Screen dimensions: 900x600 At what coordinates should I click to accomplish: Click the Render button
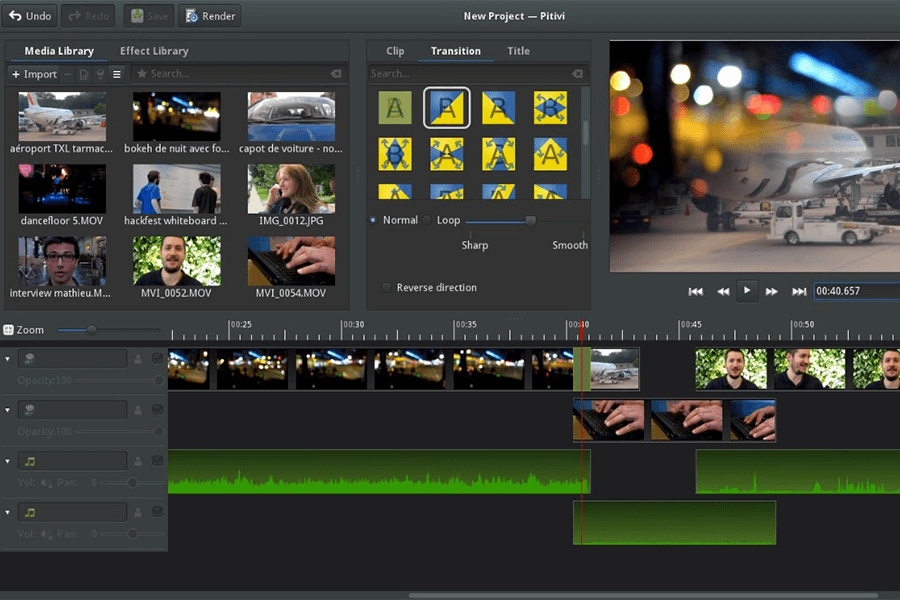(x=209, y=16)
